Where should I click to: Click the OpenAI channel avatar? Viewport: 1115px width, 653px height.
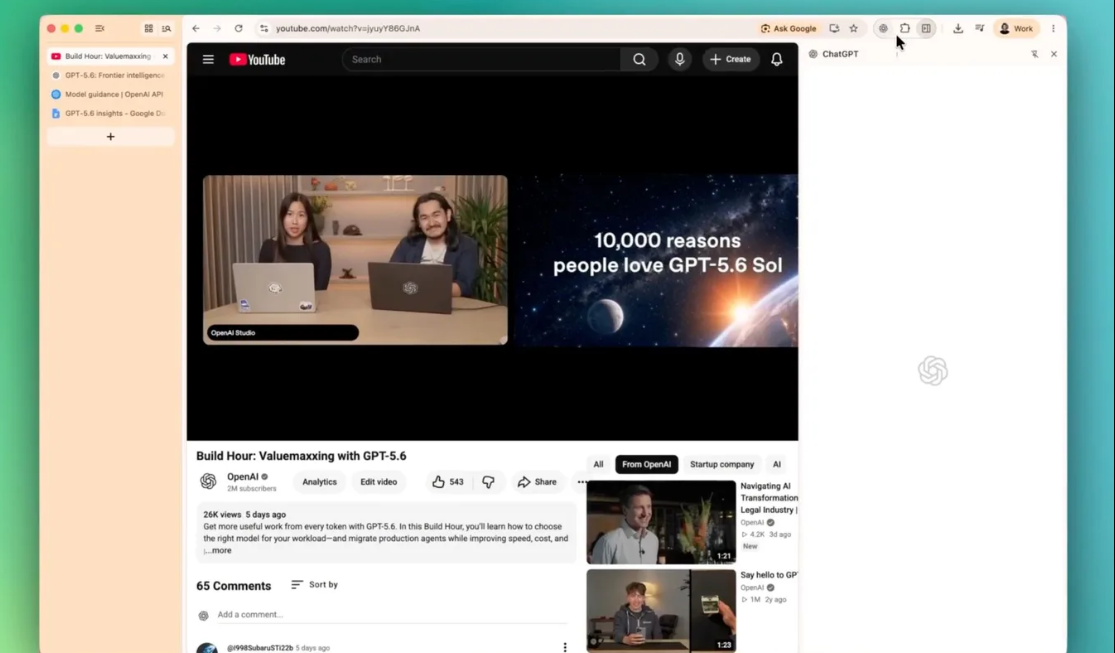208,482
